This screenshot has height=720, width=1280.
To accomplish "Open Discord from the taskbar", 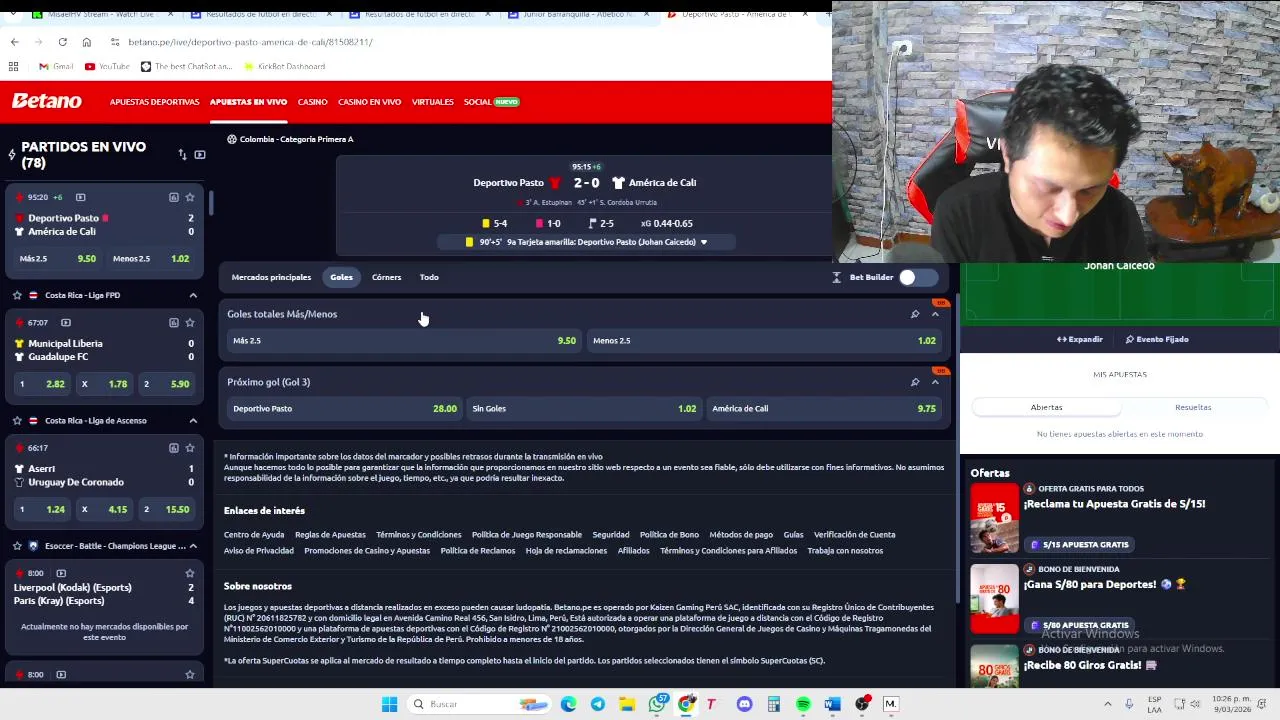I will [x=744, y=704].
